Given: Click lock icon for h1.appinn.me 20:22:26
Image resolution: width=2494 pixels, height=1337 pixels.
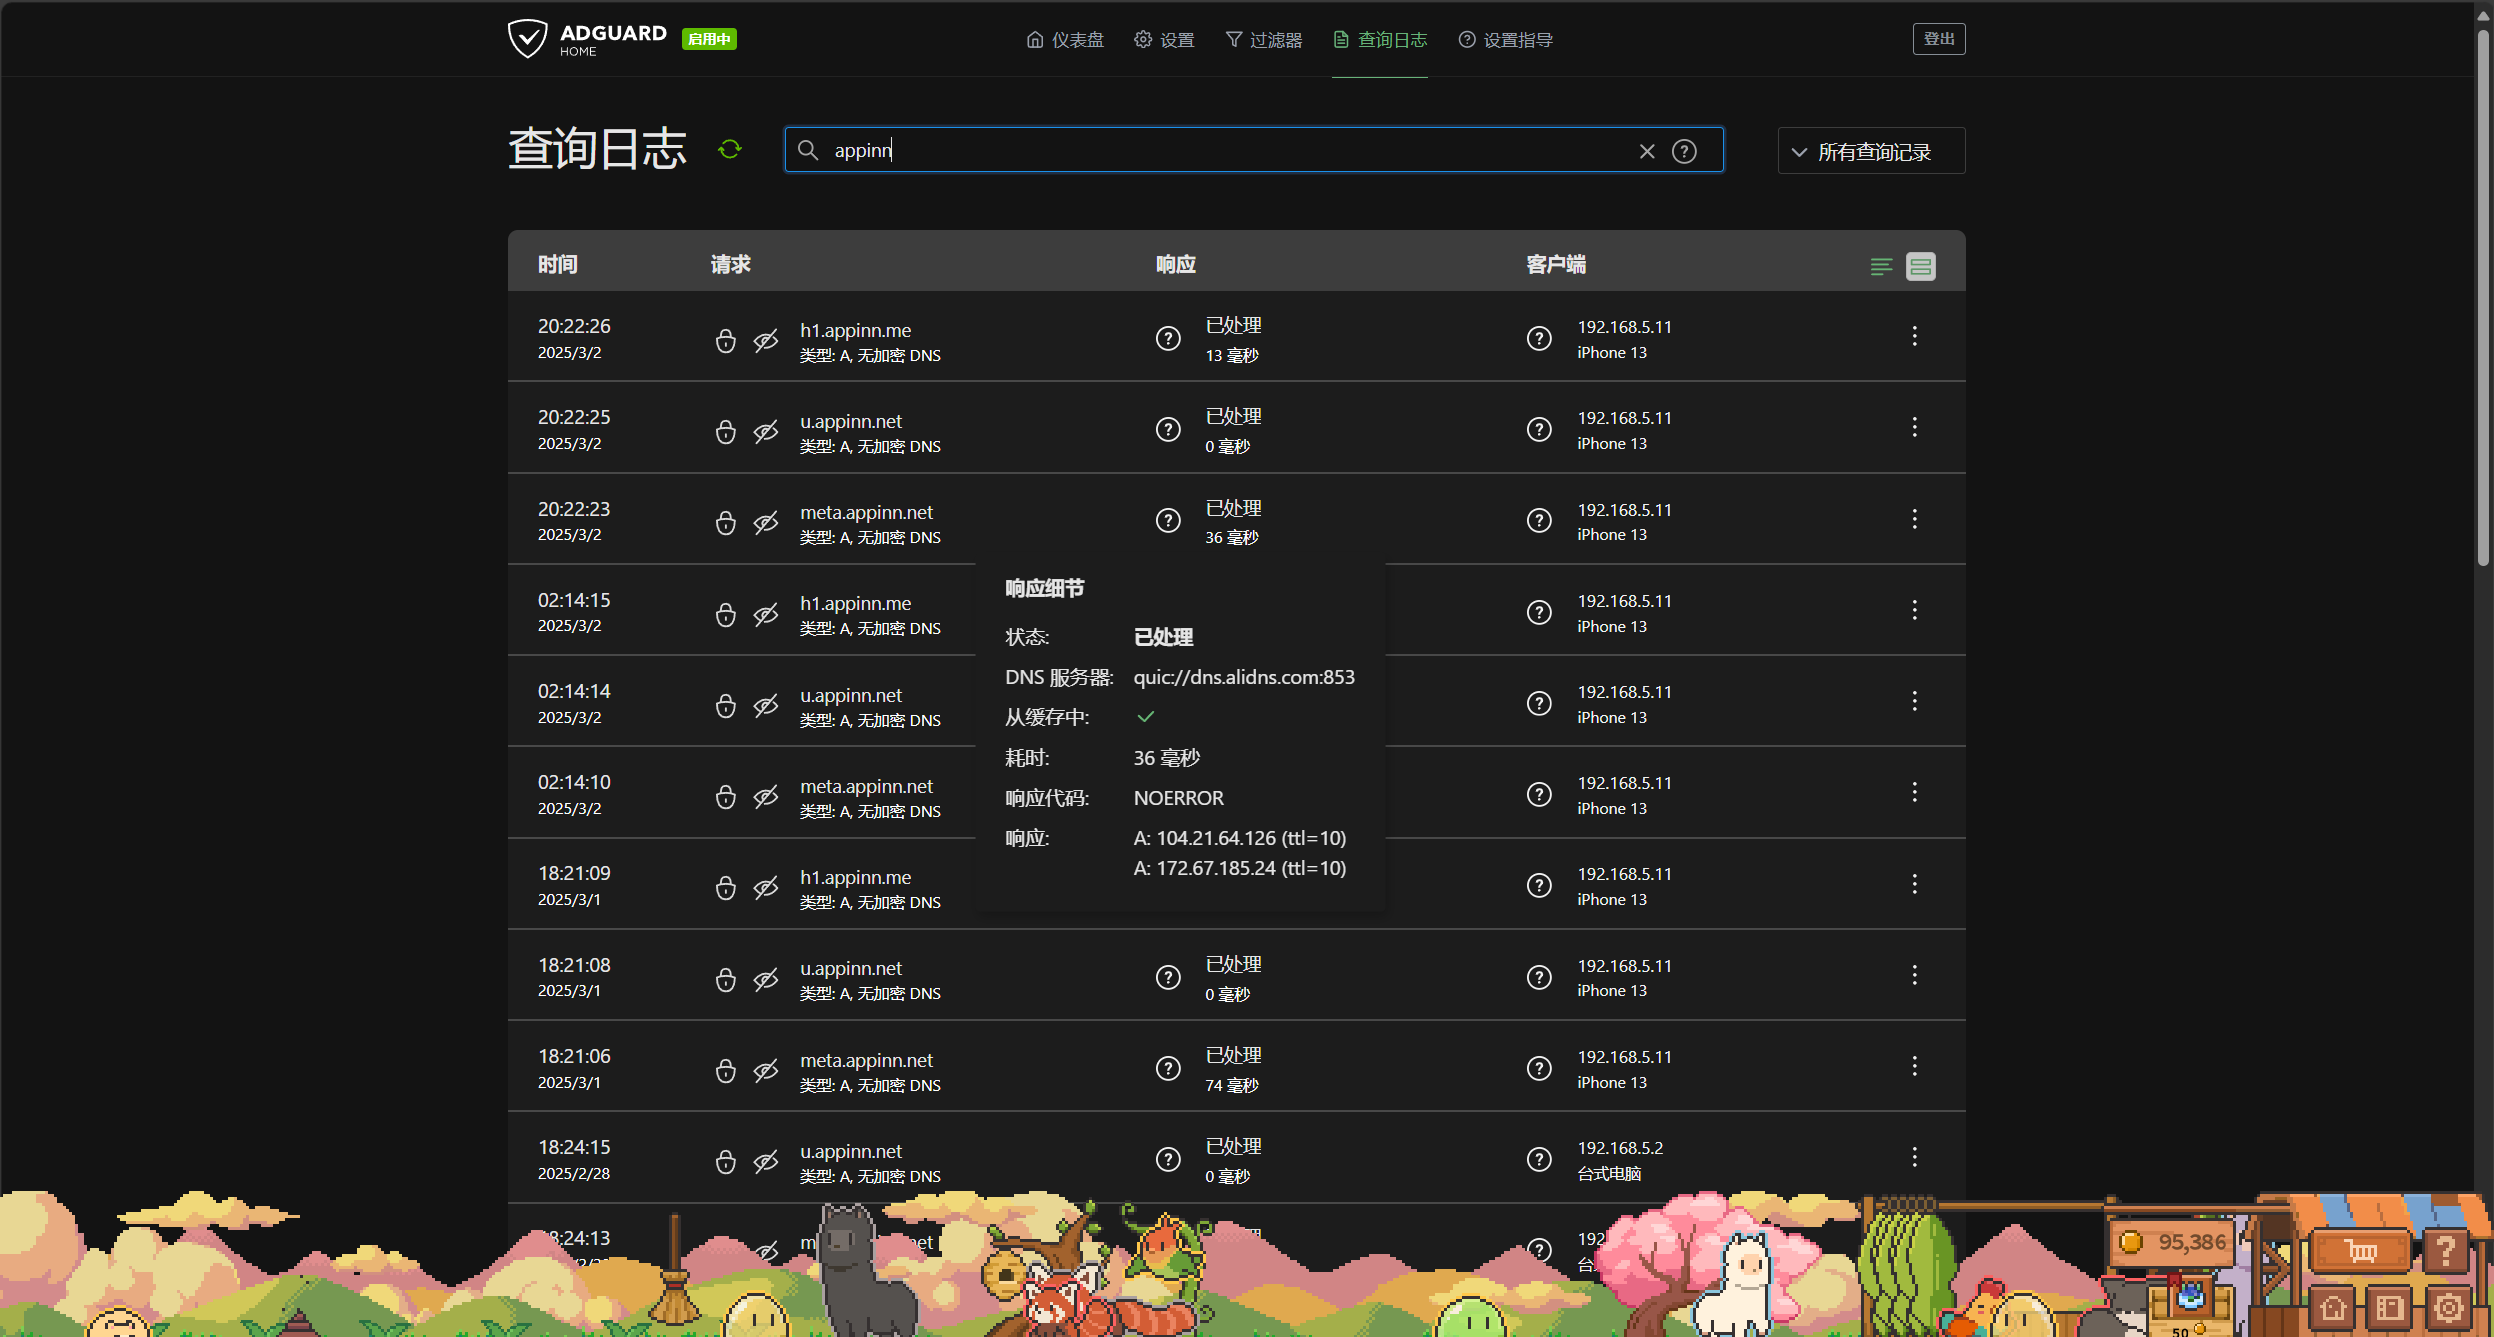Looking at the screenshot, I should click(726, 341).
